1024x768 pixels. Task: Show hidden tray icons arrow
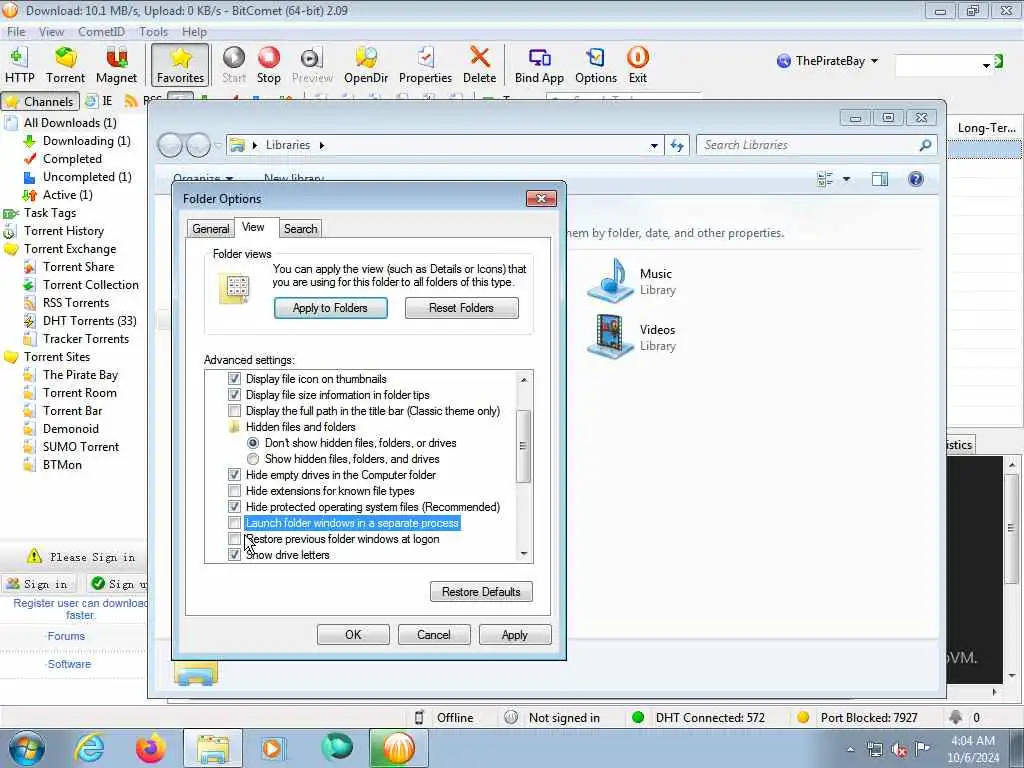click(x=850, y=750)
